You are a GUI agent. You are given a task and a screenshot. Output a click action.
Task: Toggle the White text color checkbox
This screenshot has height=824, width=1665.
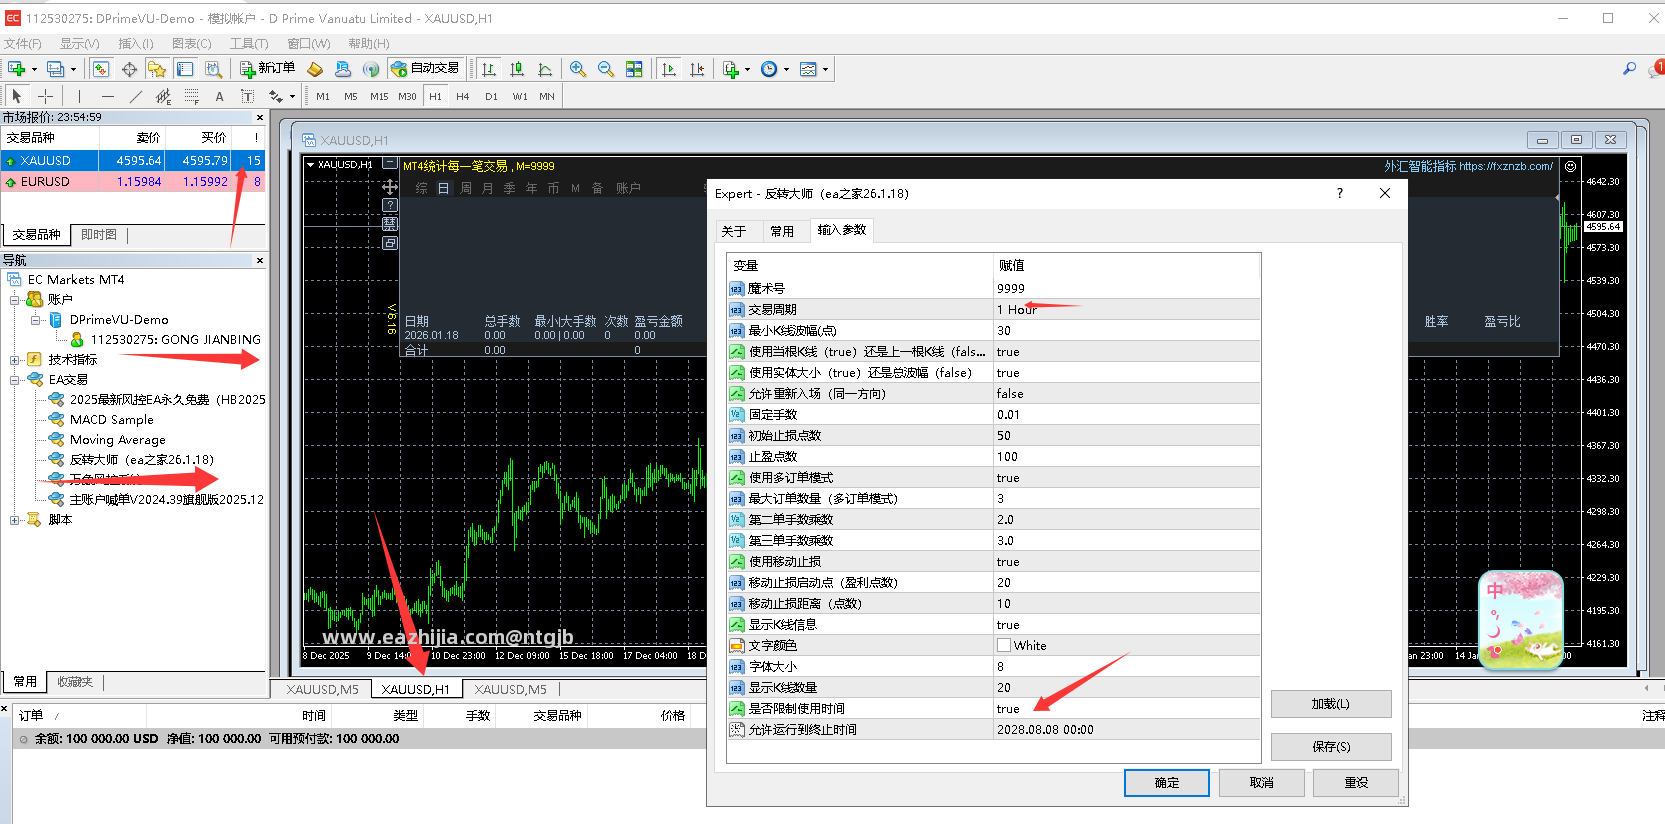(1004, 645)
